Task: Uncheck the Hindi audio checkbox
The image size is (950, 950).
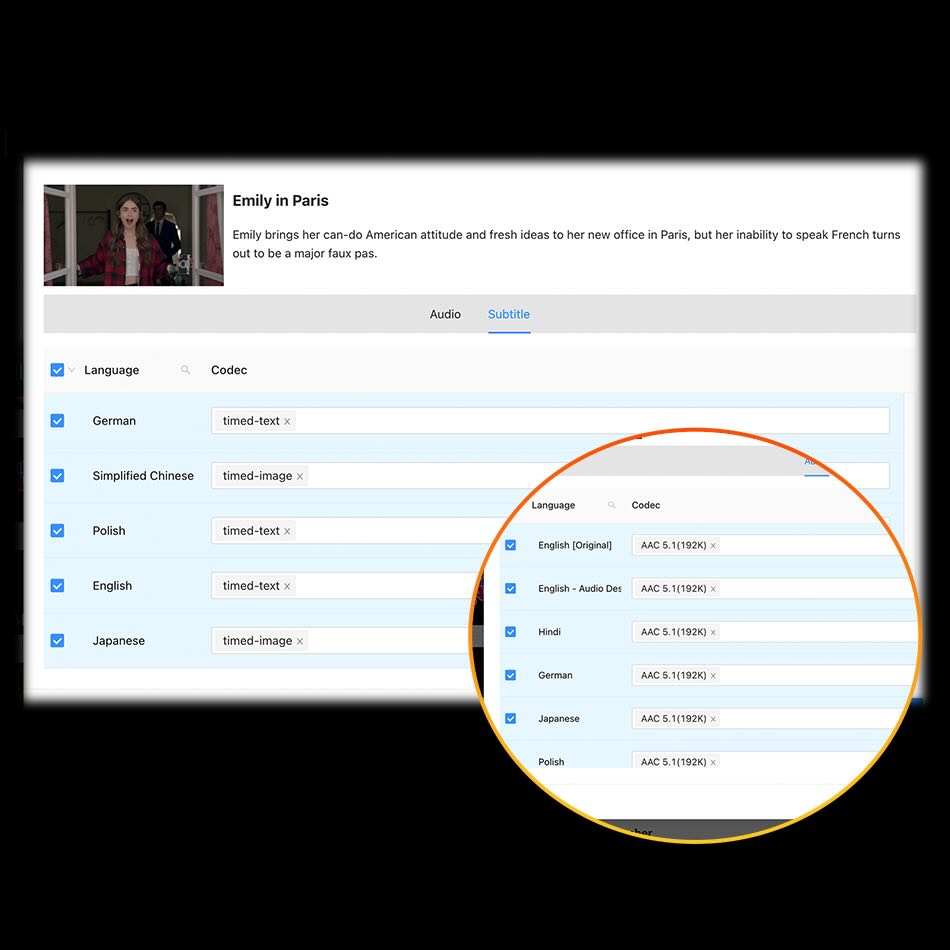Action: [511, 632]
